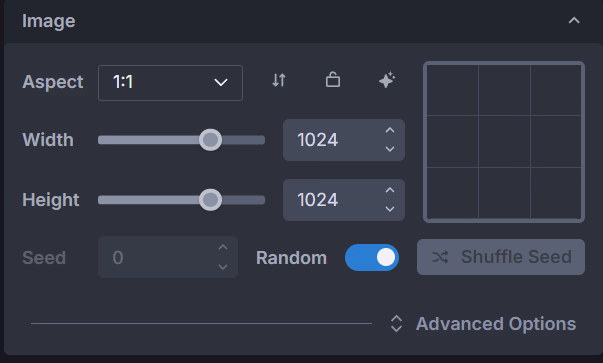603x363 pixels.
Task: Click the Width slider handle
Action: coord(210,140)
